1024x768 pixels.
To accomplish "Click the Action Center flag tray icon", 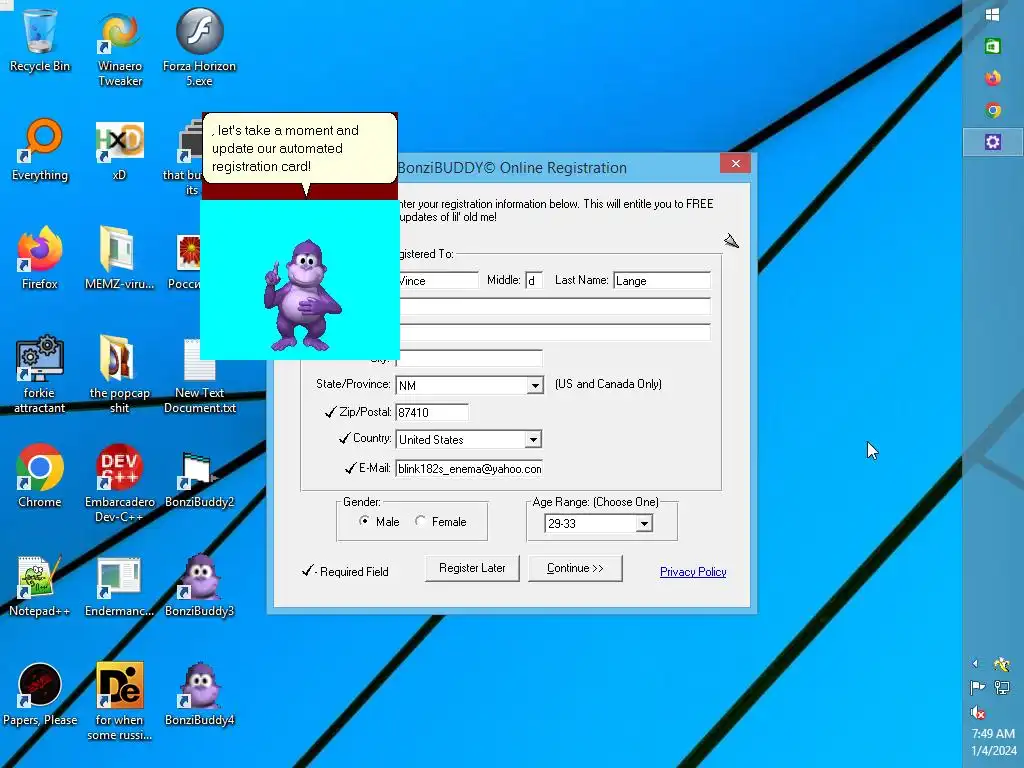I will 978,687.
